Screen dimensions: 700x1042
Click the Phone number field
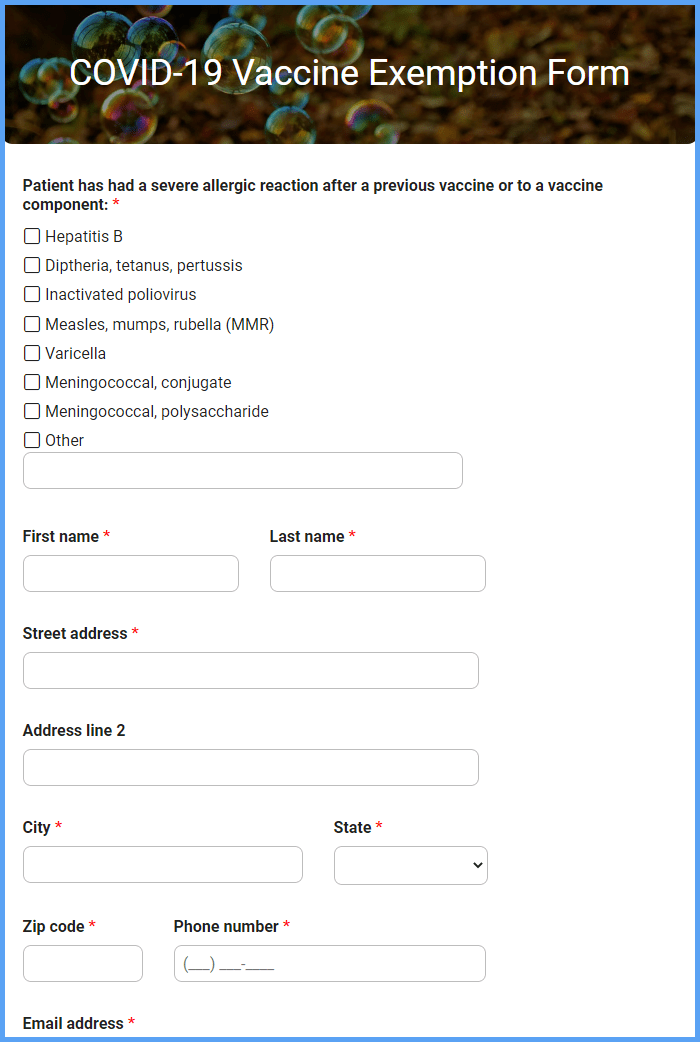coord(330,964)
